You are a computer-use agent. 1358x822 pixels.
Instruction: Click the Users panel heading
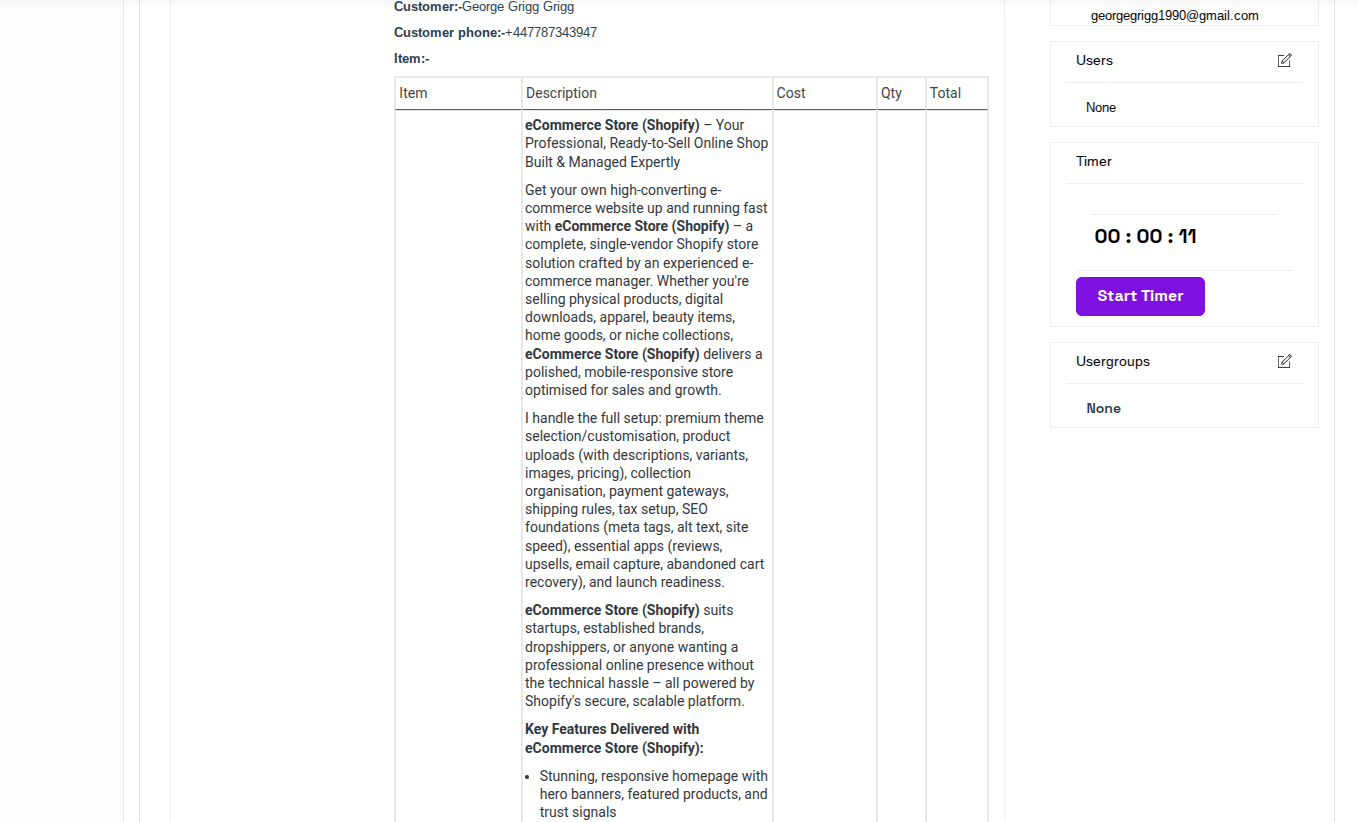click(x=1094, y=61)
